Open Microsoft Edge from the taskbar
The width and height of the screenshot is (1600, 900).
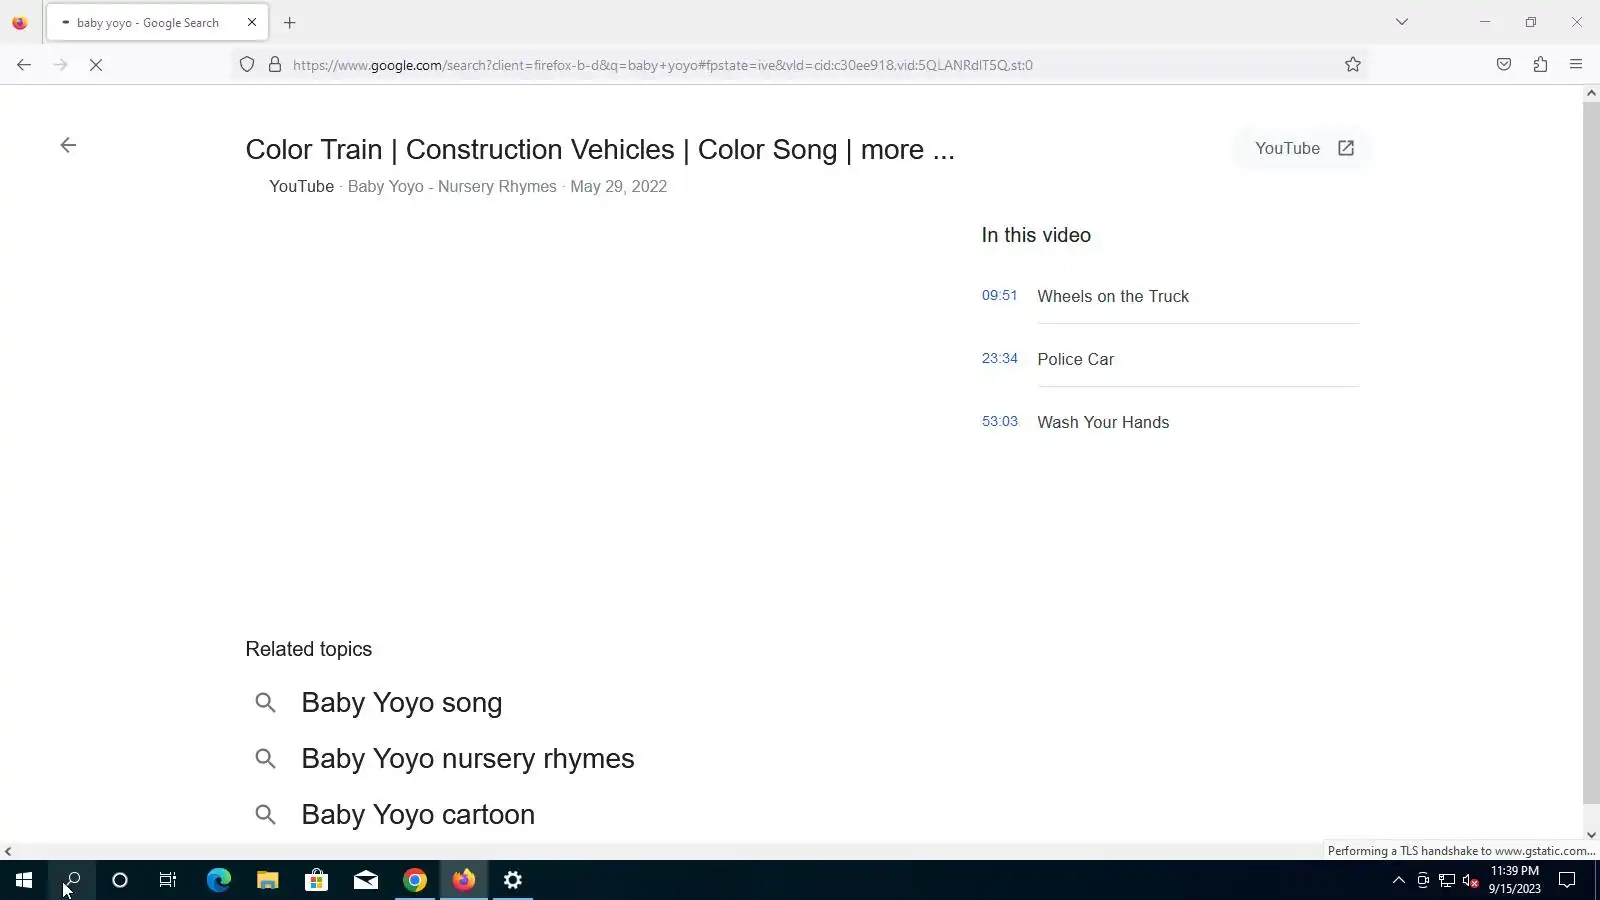click(x=218, y=881)
